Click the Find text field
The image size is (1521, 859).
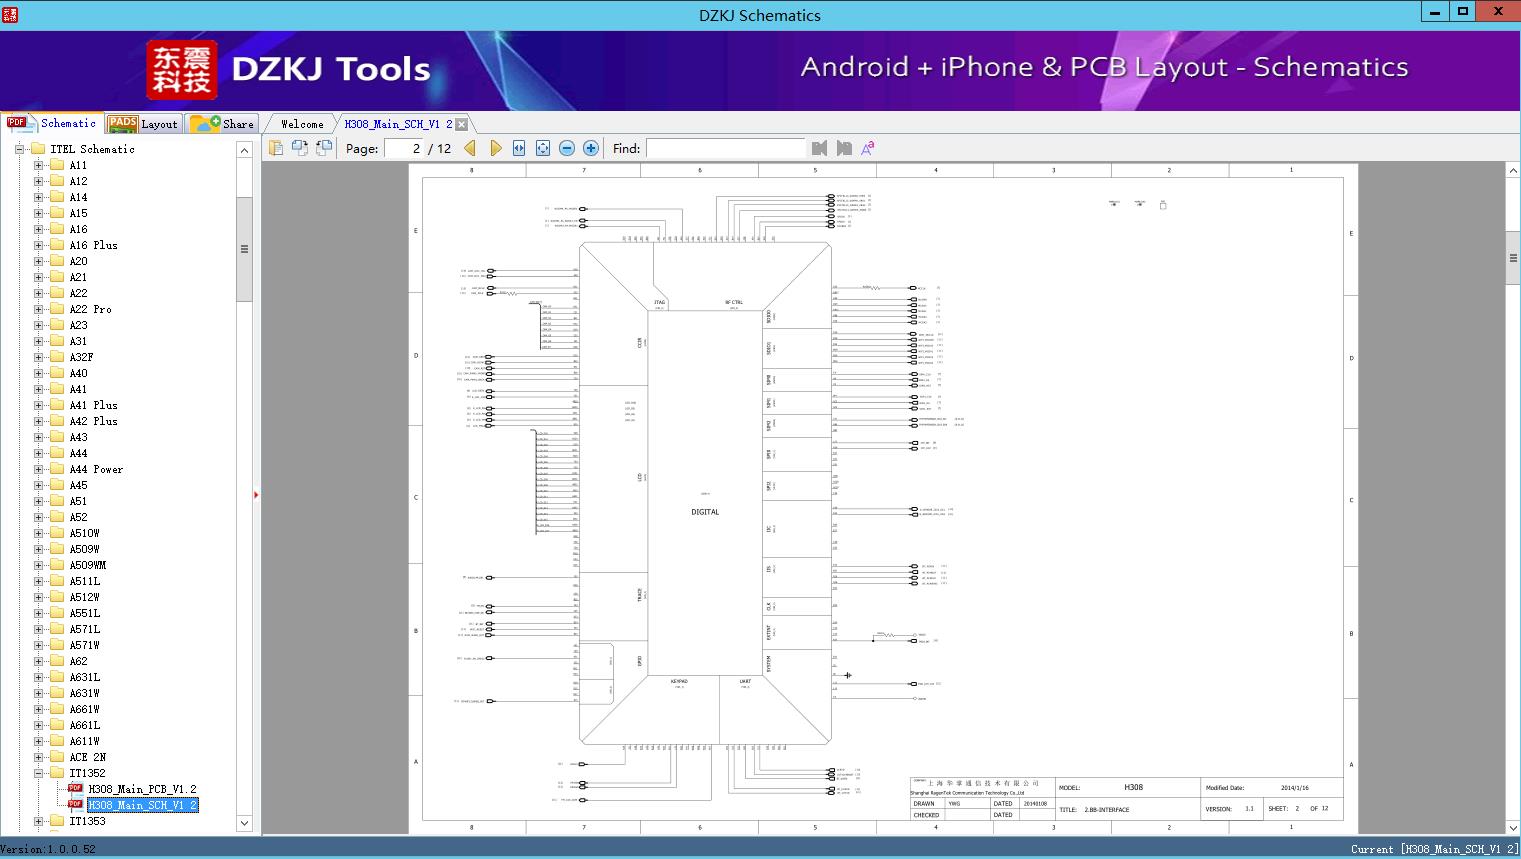click(725, 148)
